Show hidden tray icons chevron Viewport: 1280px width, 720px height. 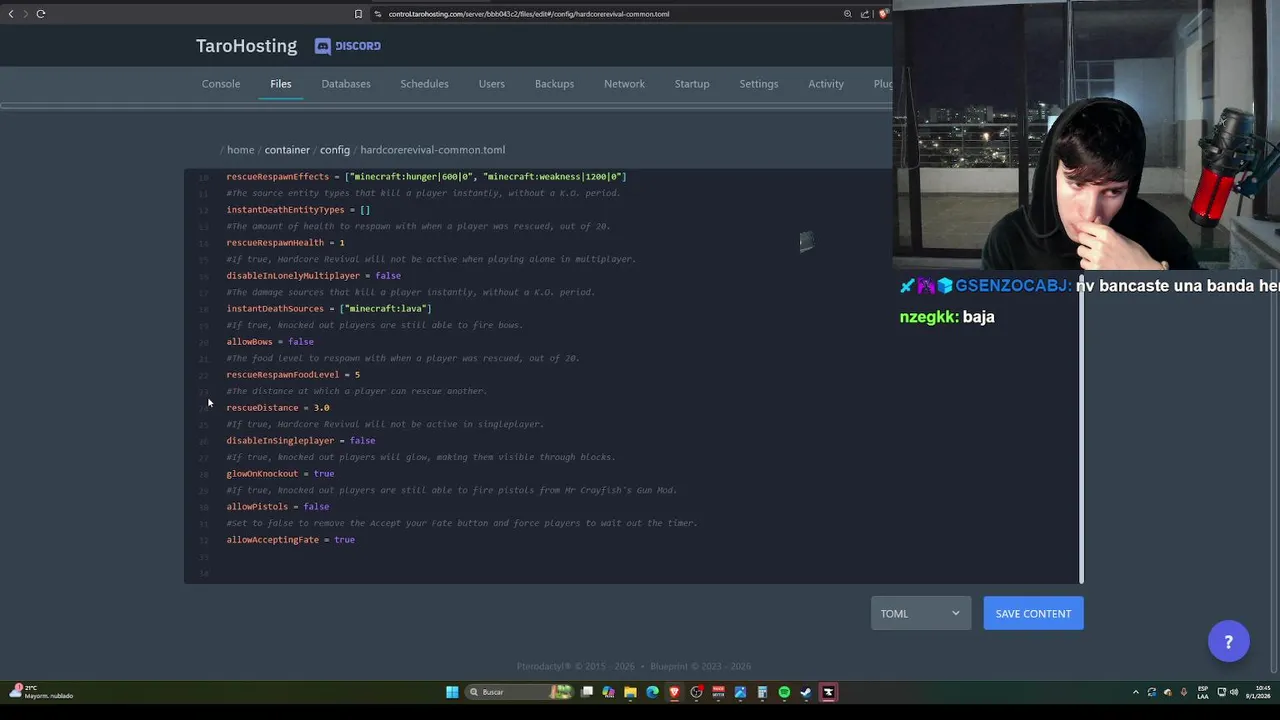(x=1136, y=692)
